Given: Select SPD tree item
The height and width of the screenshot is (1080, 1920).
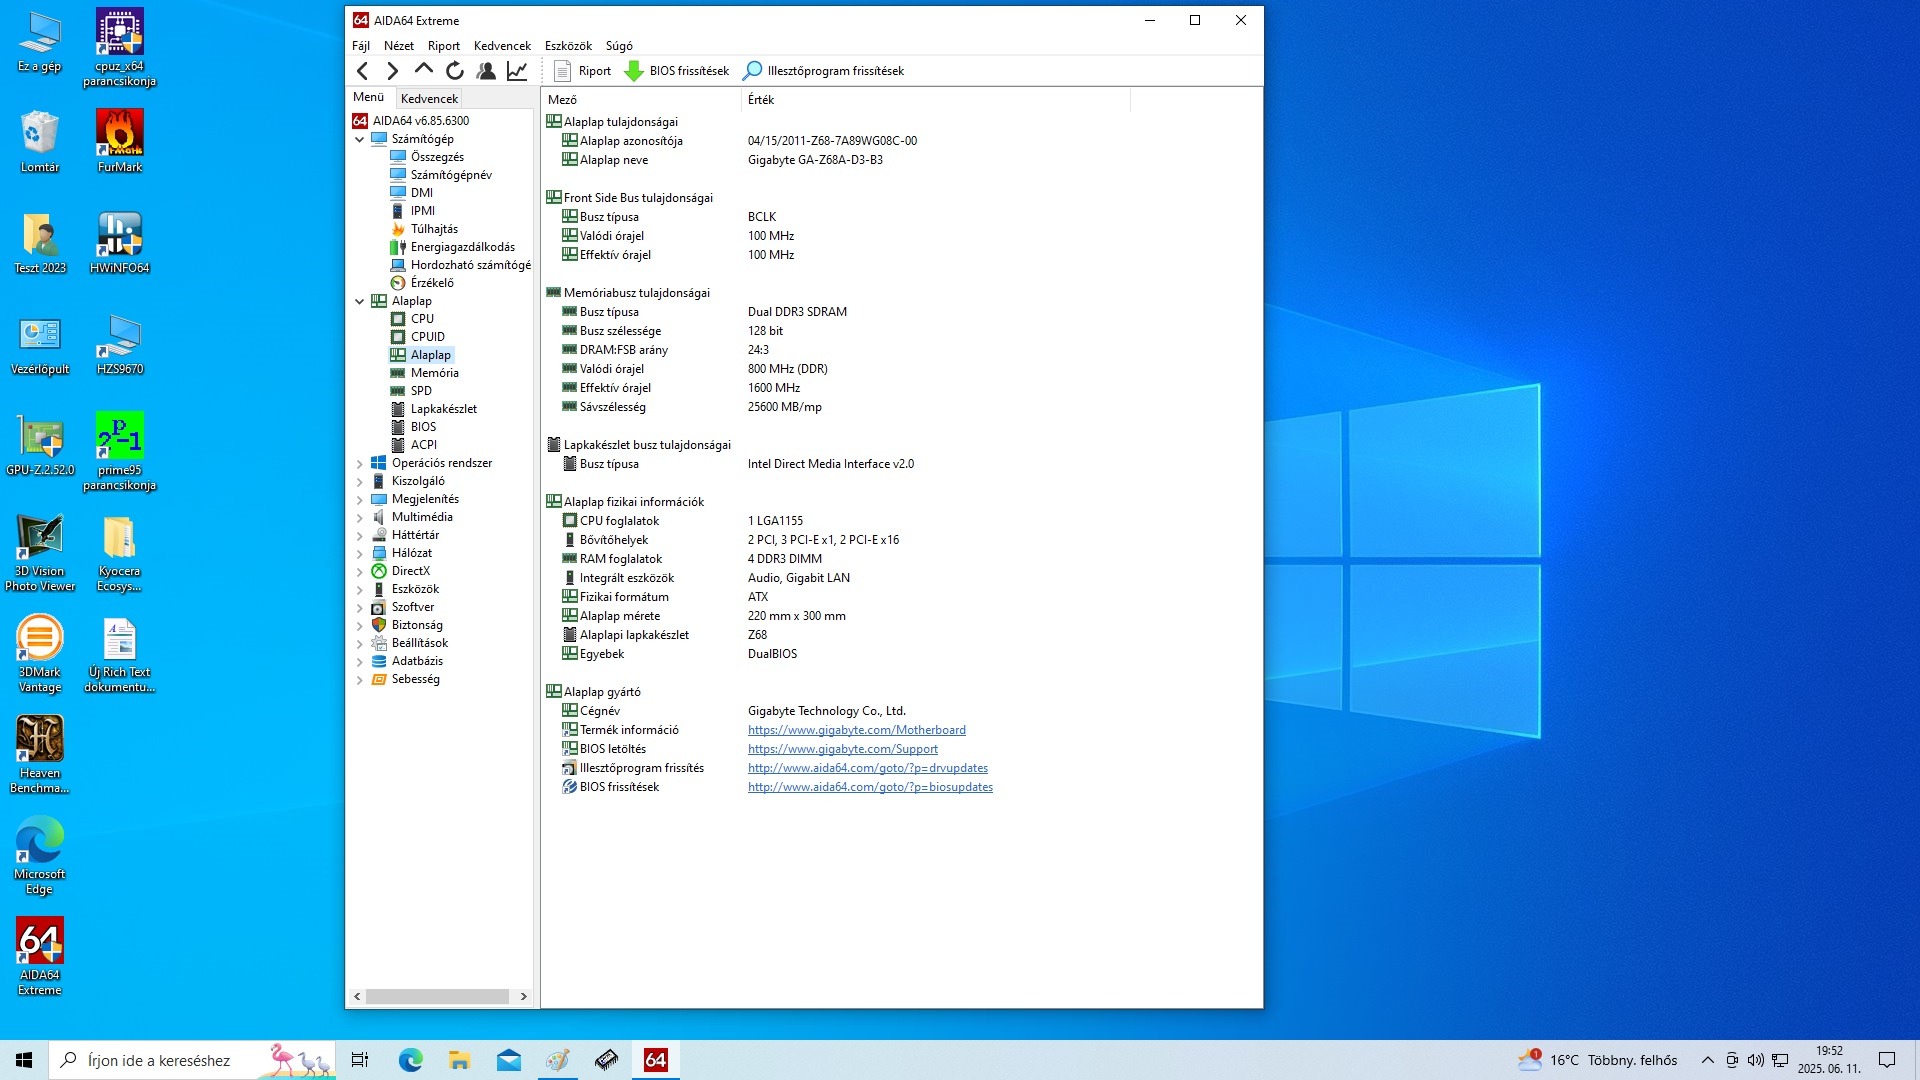Looking at the screenshot, I should (421, 391).
